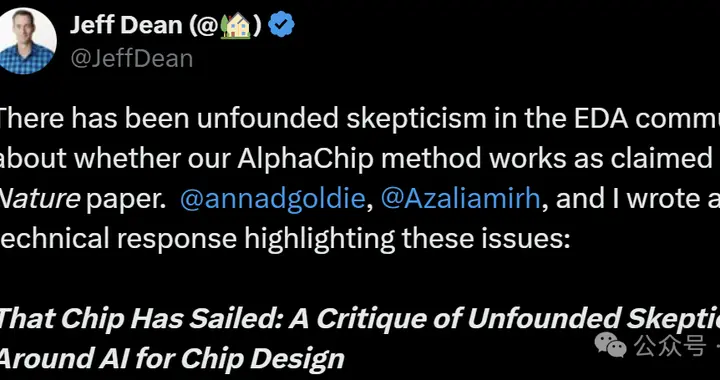Open the @Azaliamirh mention link
The image size is (720, 380).
pos(461,198)
